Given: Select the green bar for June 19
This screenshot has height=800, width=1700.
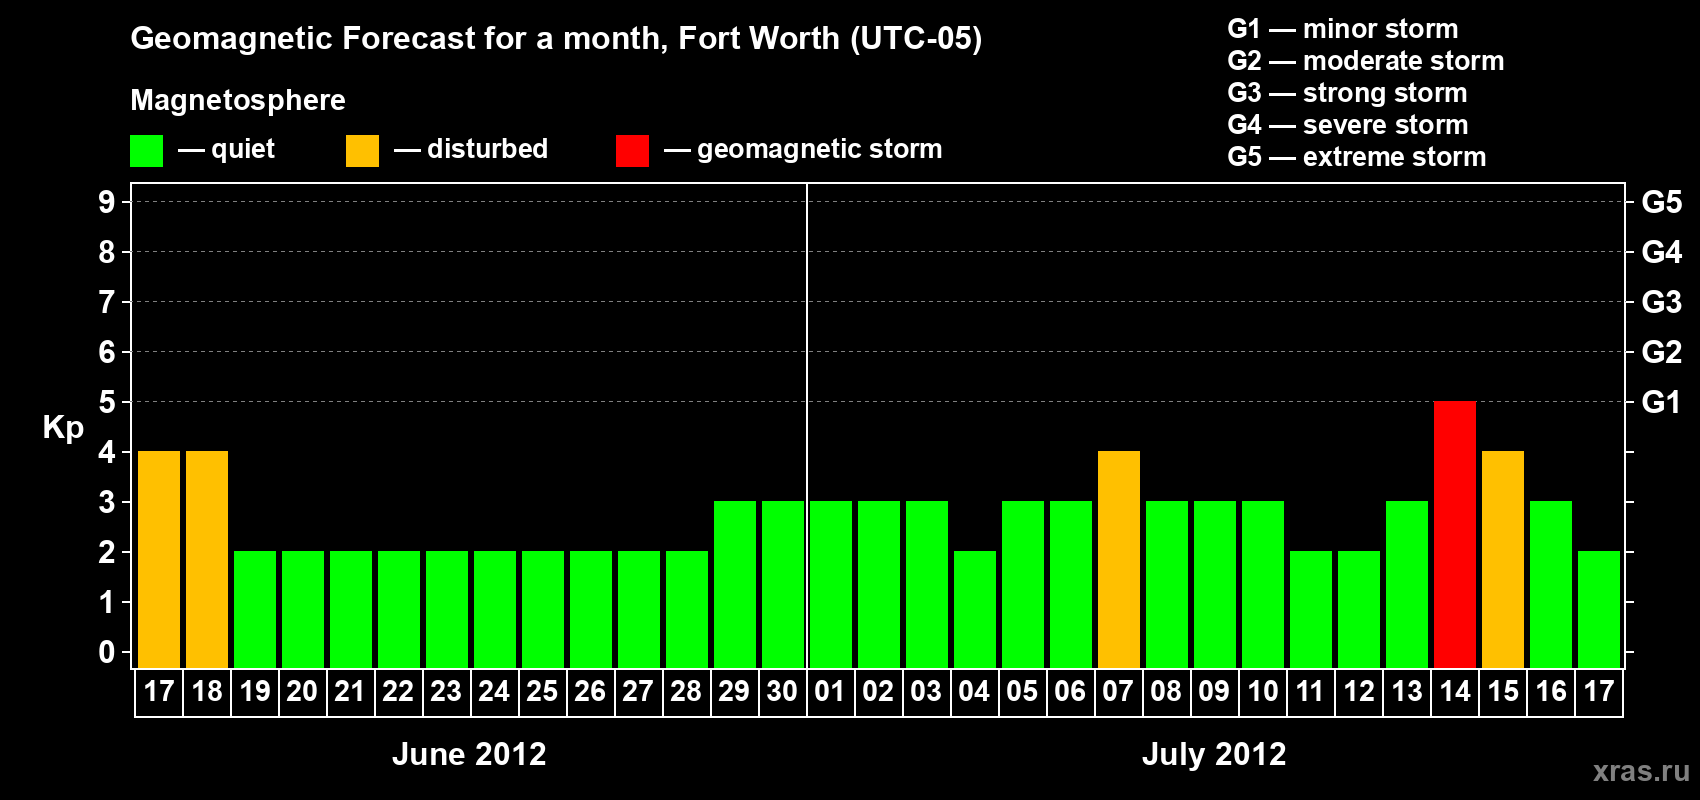Looking at the screenshot, I should point(255,609).
